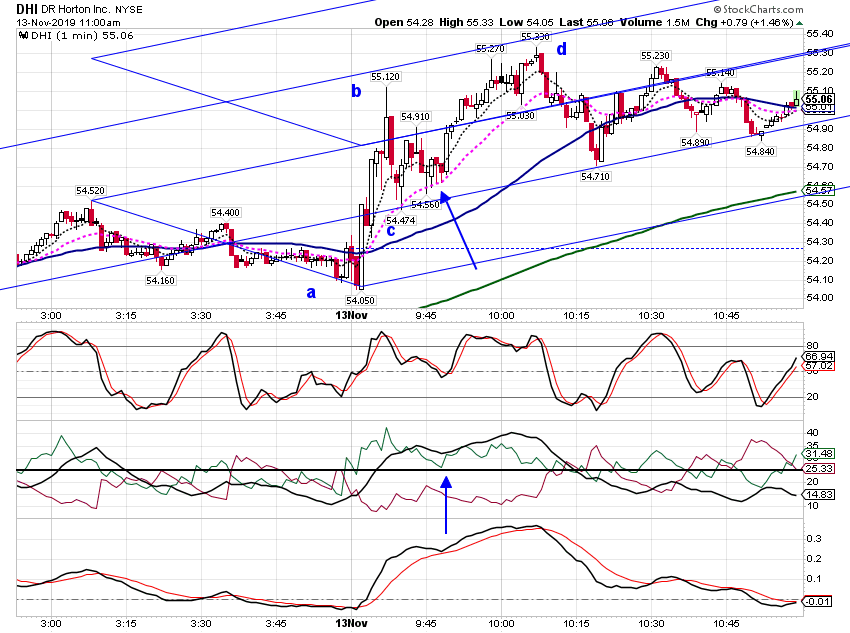850x633 pixels.
Task: Click the candlestick legend icon beside DHI (1 min)
Action: tap(23, 36)
